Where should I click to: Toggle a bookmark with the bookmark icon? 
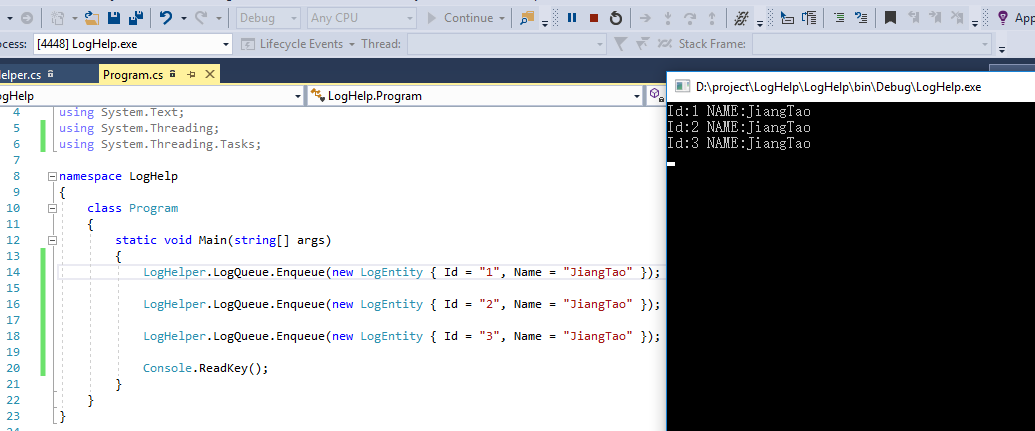(x=890, y=18)
